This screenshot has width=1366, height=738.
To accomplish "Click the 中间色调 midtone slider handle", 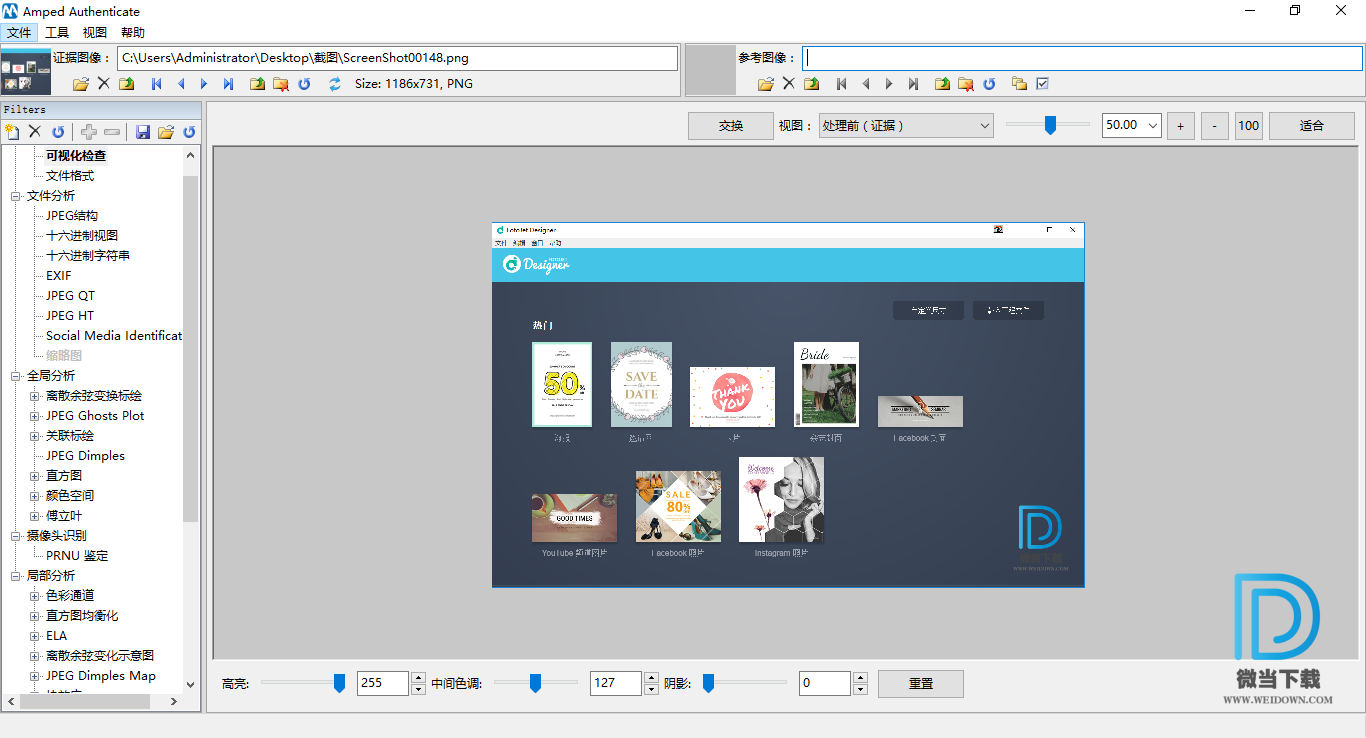I will (x=535, y=683).
